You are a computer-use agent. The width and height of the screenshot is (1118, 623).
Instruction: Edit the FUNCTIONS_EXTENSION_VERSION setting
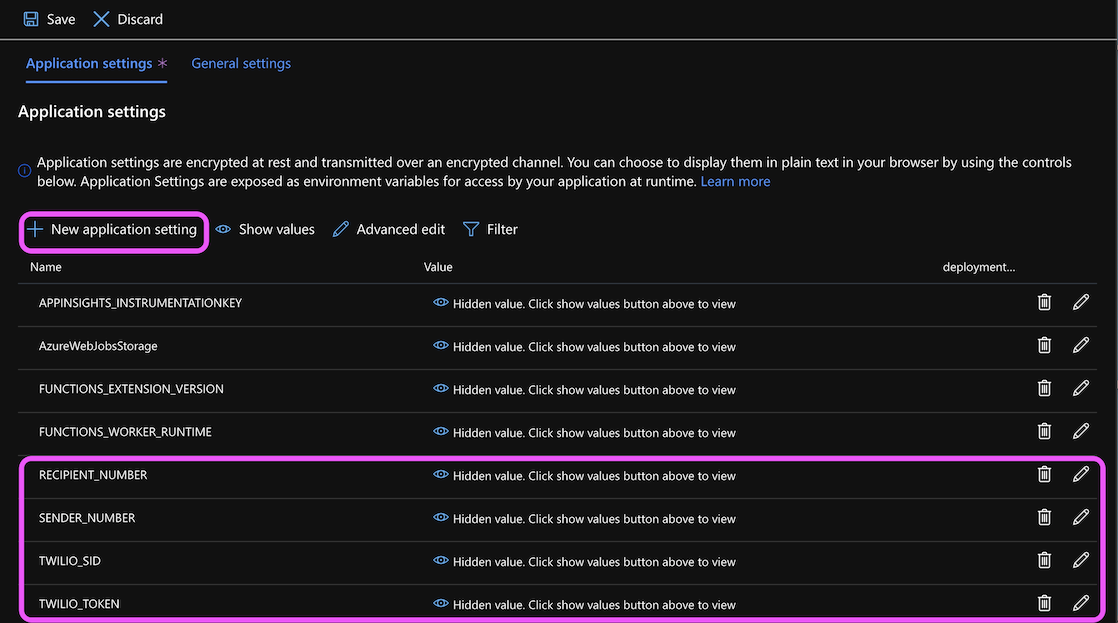pyautogui.click(x=1080, y=388)
